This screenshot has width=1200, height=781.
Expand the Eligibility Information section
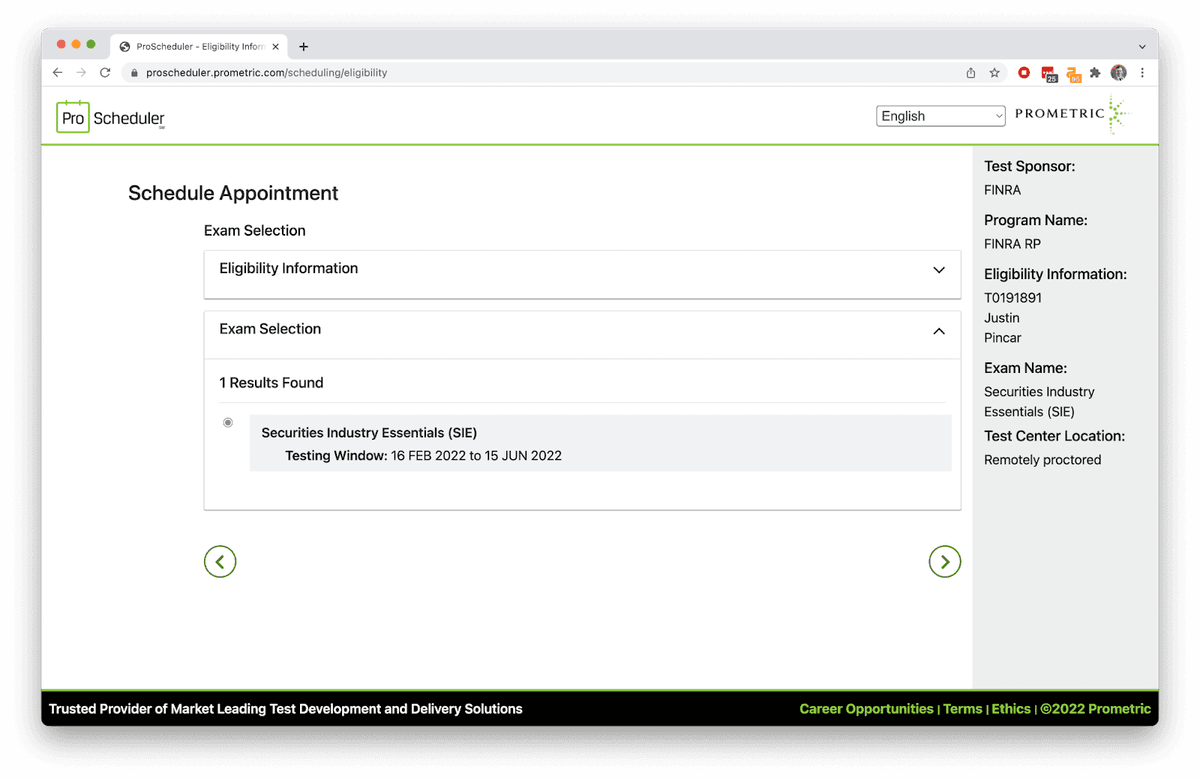938,270
